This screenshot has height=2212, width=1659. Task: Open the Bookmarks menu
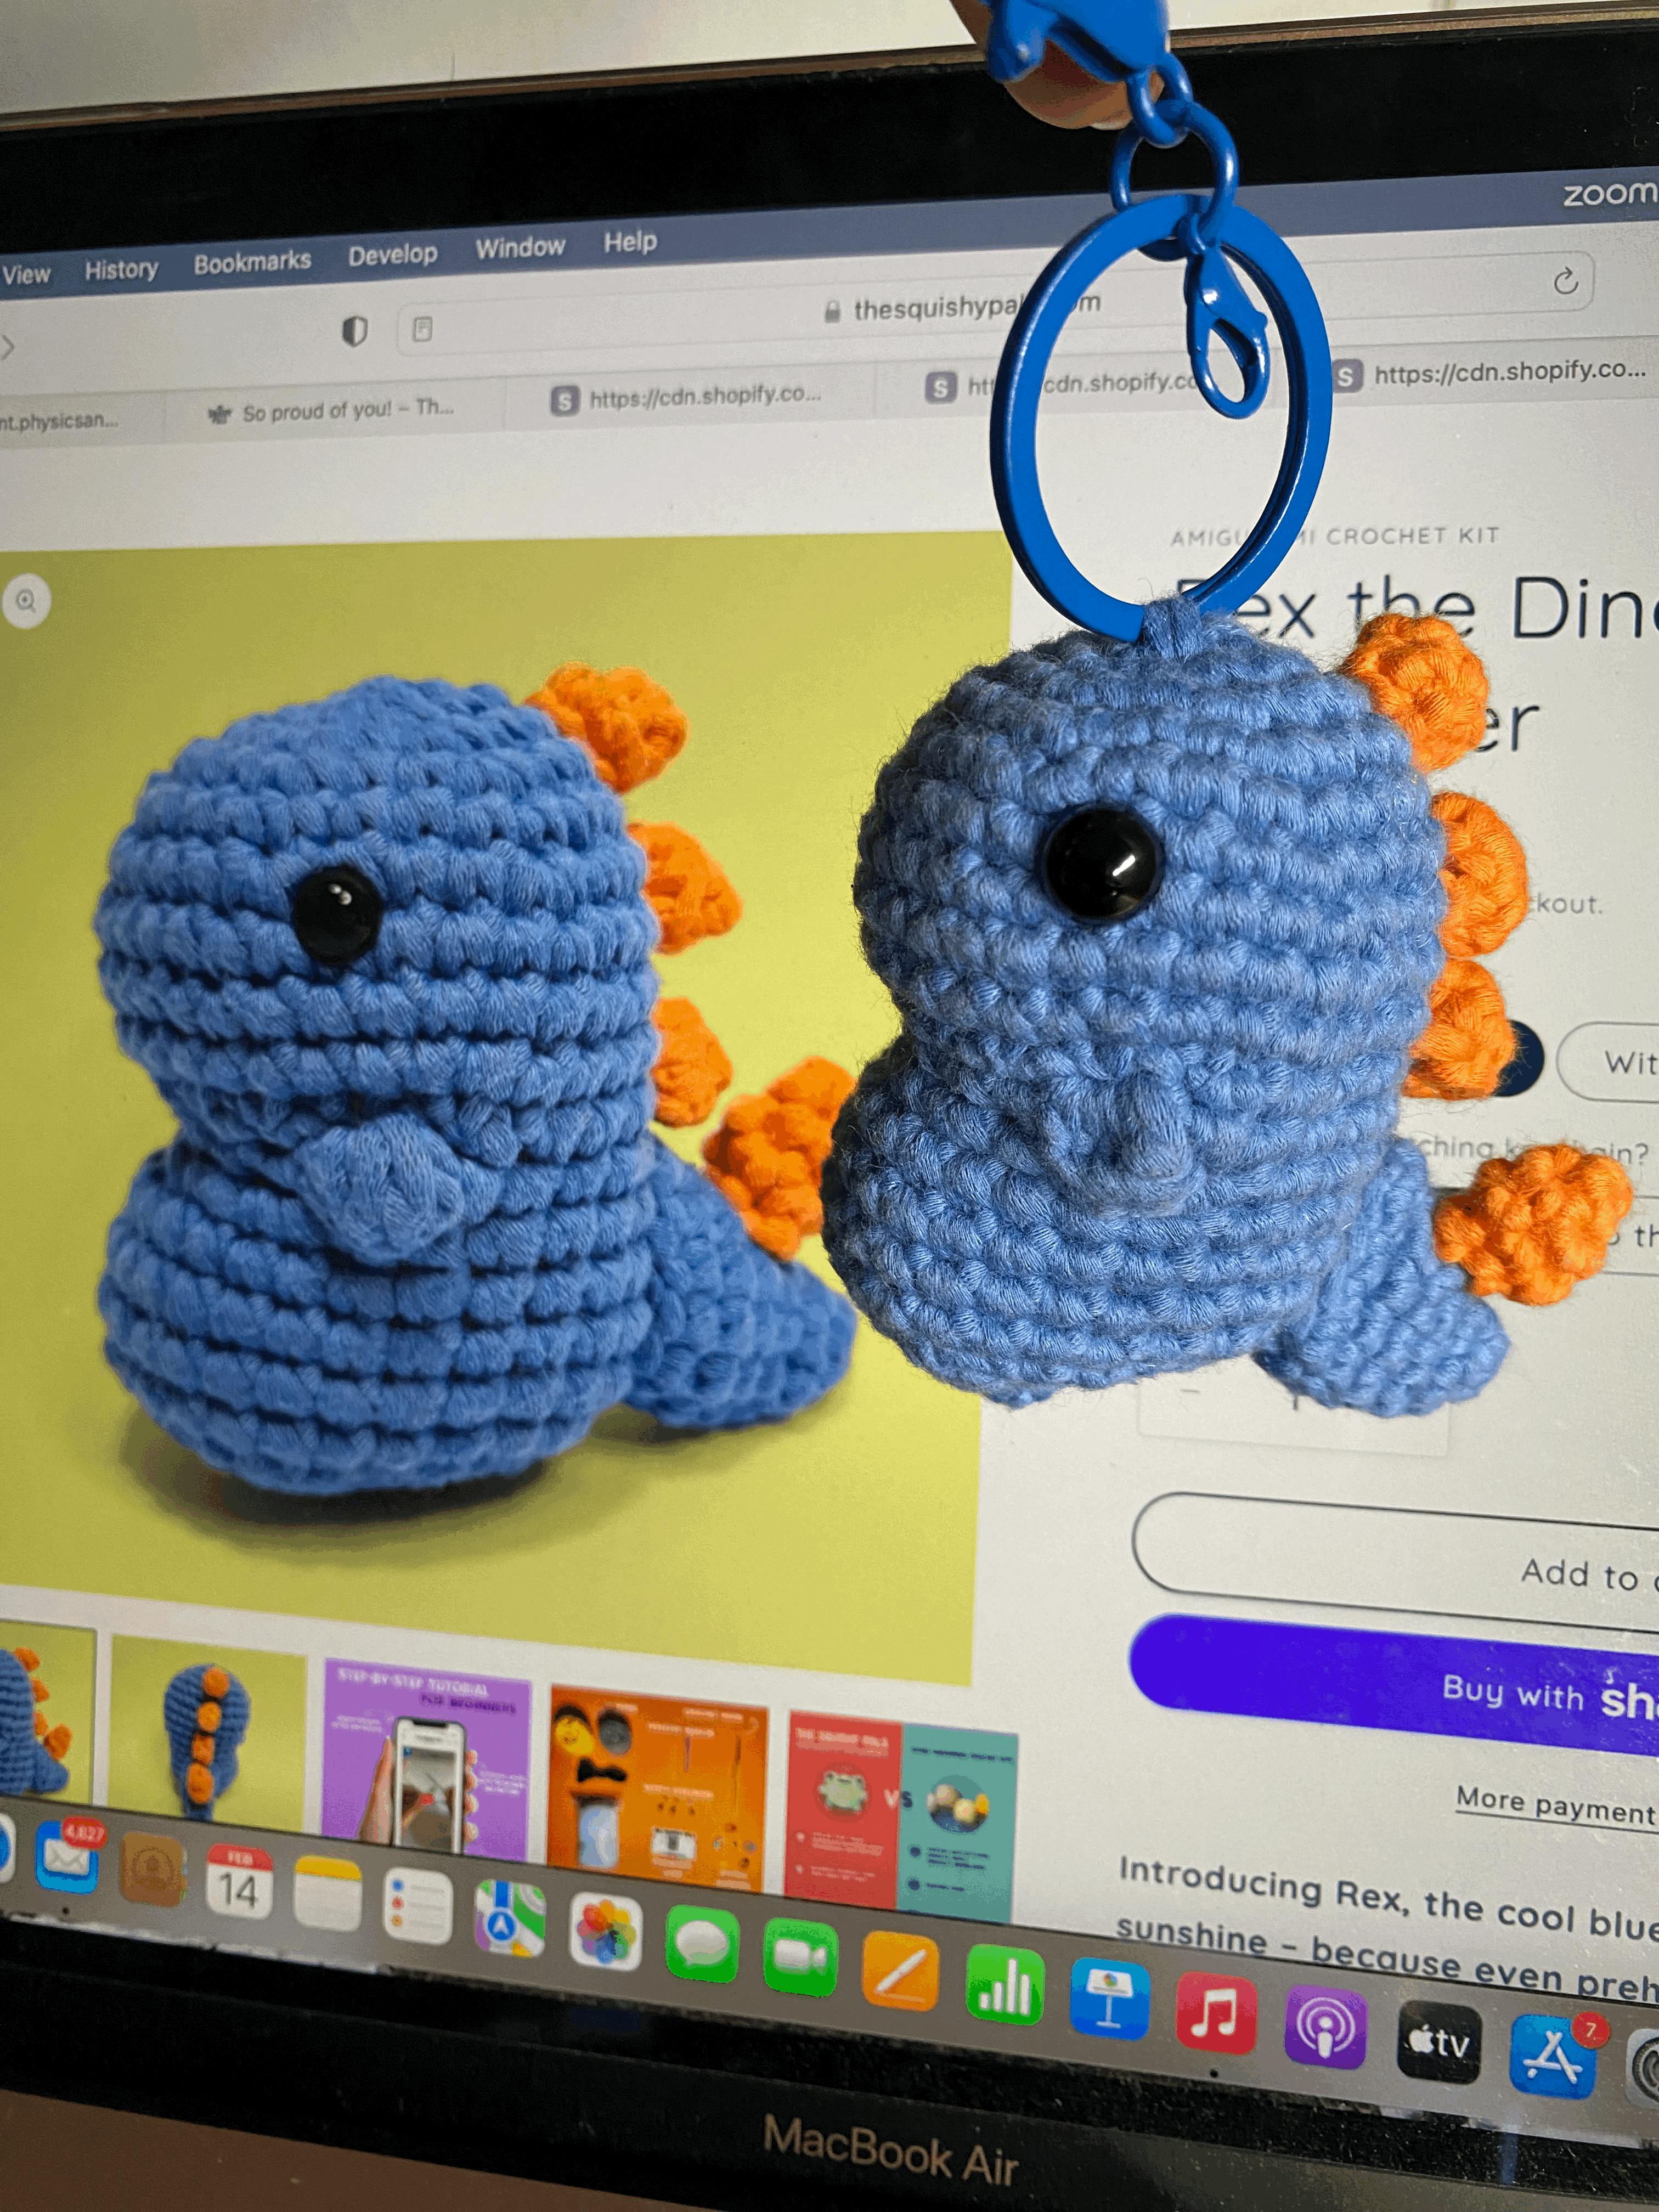coord(252,262)
